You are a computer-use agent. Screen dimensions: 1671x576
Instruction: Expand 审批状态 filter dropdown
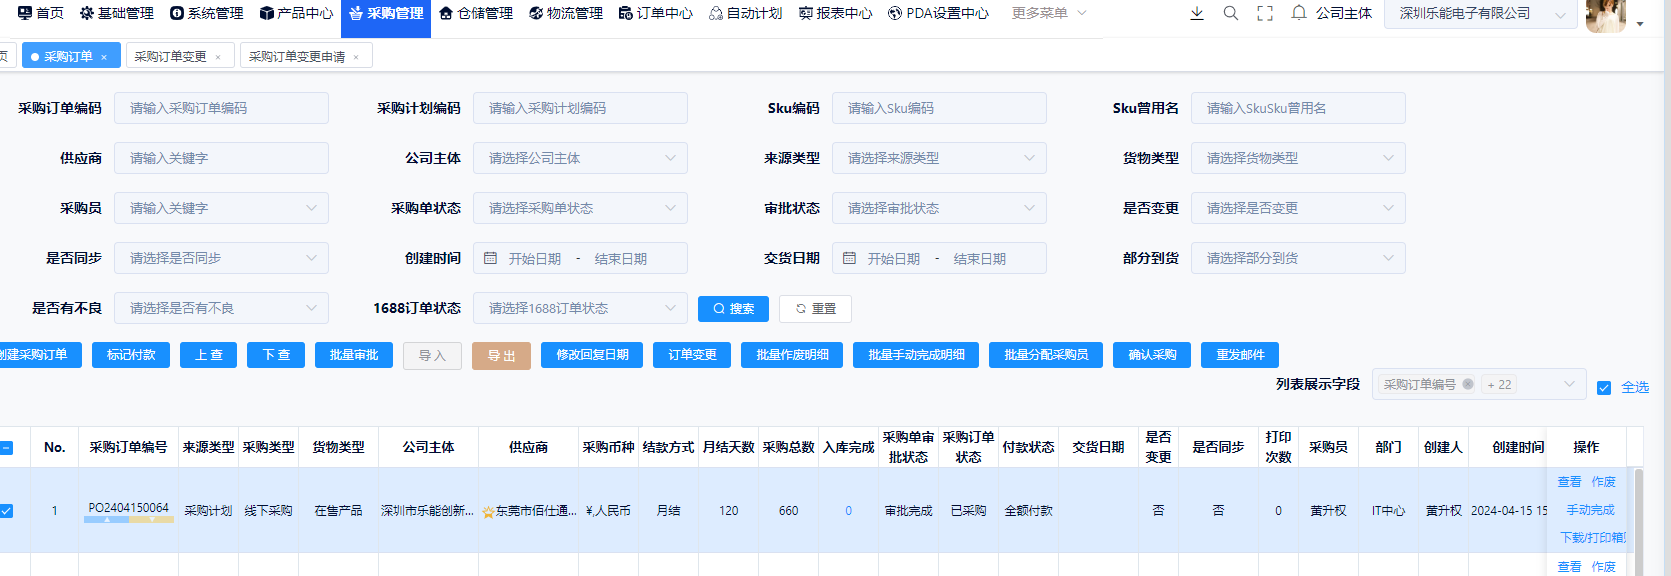click(939, 208)
